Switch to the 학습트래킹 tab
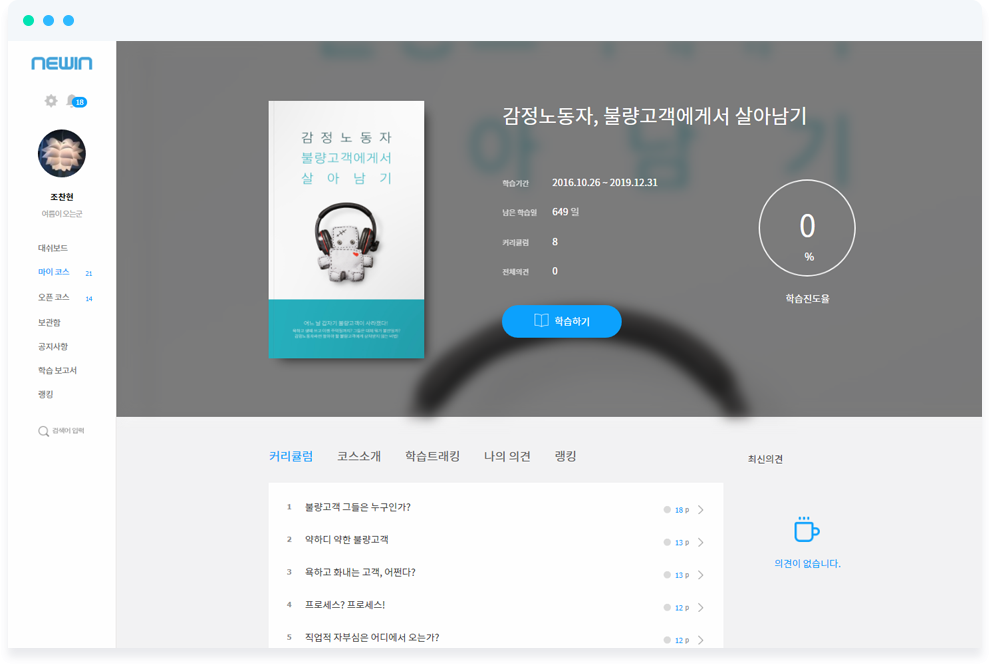This screenshot has height=665, width=990. coord(432,456)
